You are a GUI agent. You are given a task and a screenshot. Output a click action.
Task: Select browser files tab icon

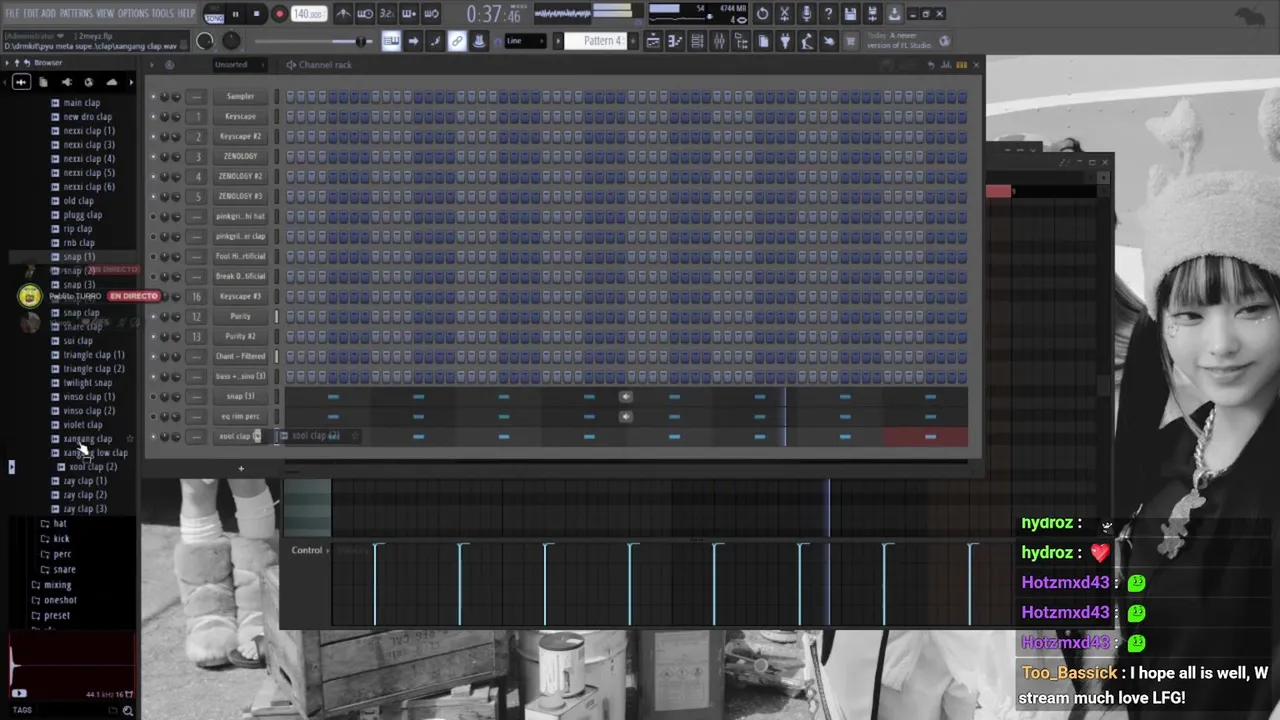coord(43,82)
